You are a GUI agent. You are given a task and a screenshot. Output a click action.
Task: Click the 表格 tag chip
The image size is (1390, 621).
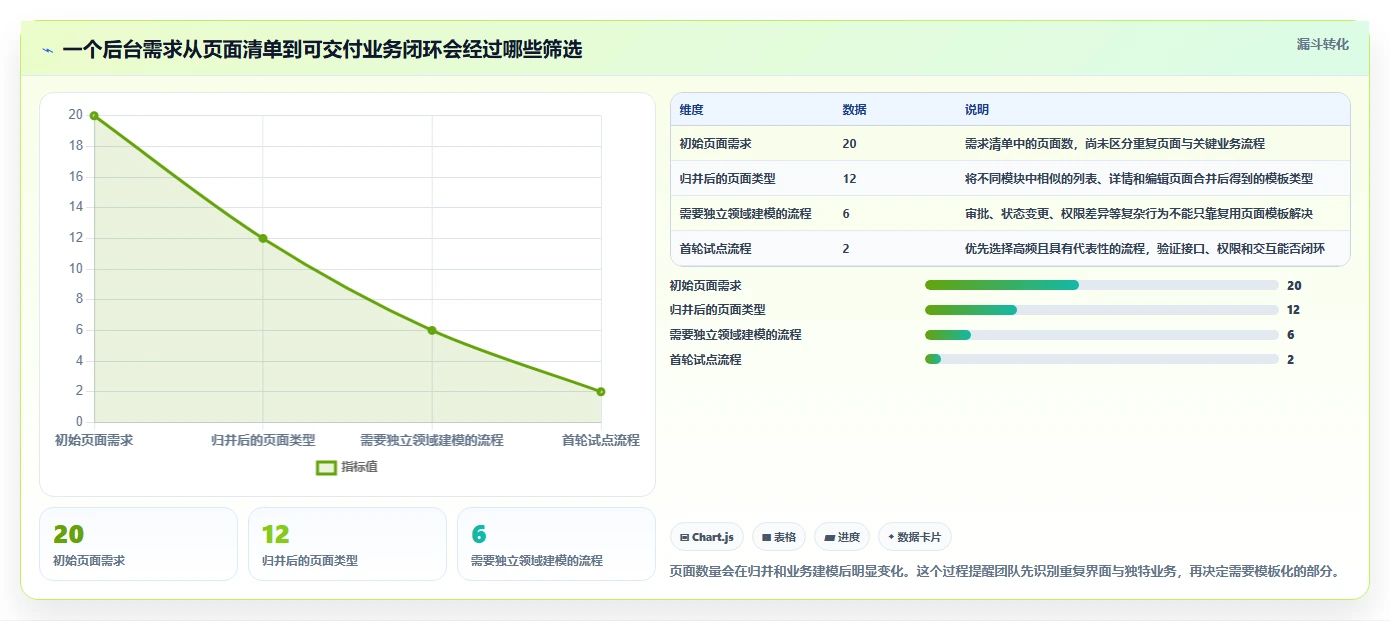click(779, 537)
